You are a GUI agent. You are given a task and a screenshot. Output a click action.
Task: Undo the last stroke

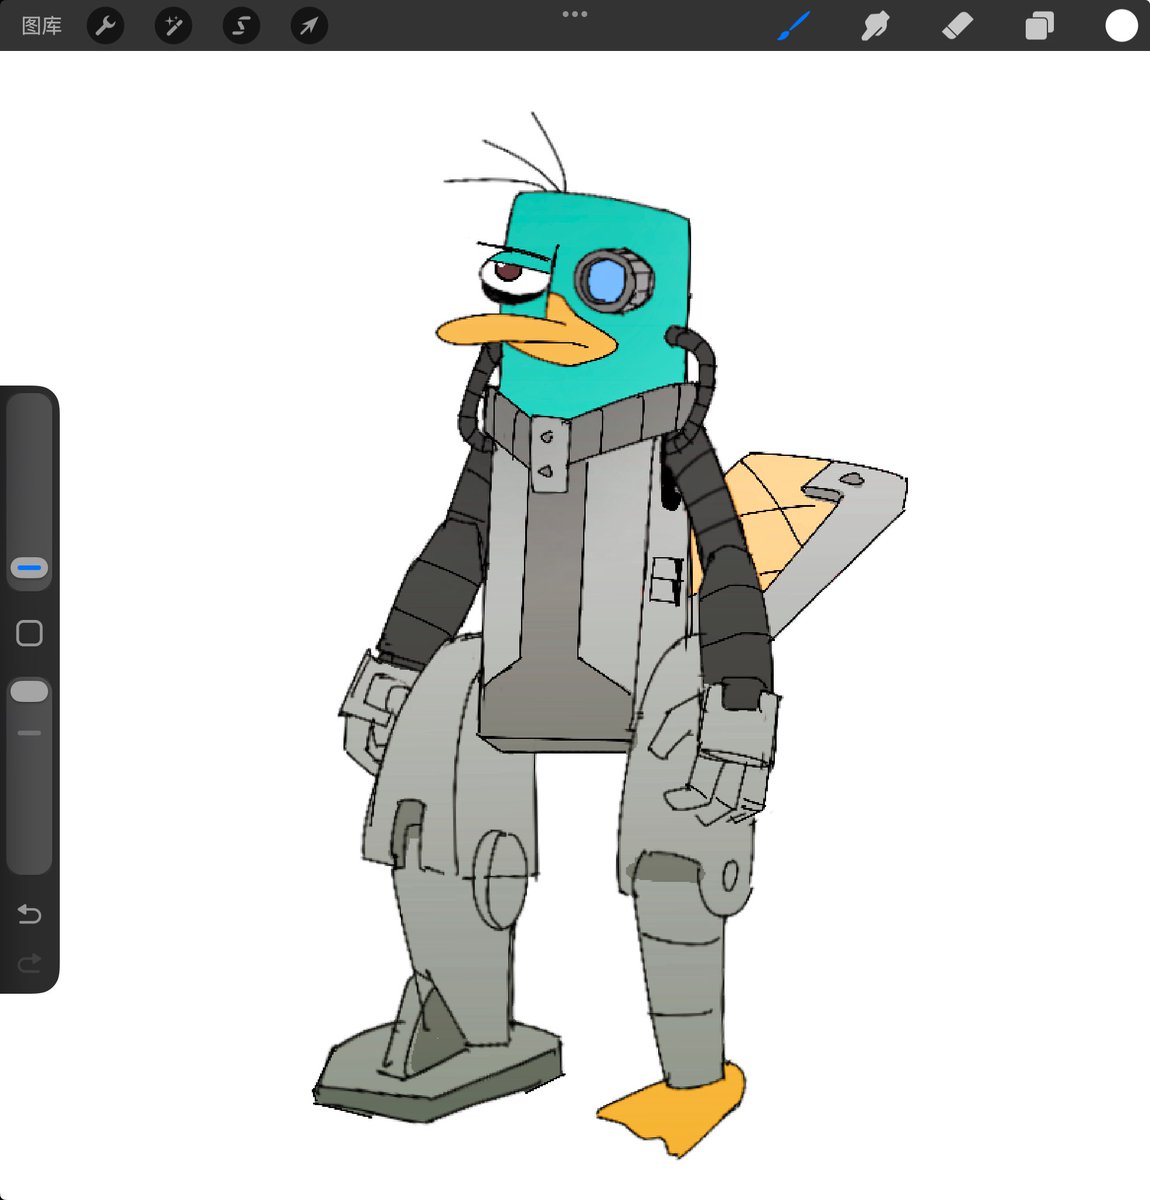pos(29,914)
